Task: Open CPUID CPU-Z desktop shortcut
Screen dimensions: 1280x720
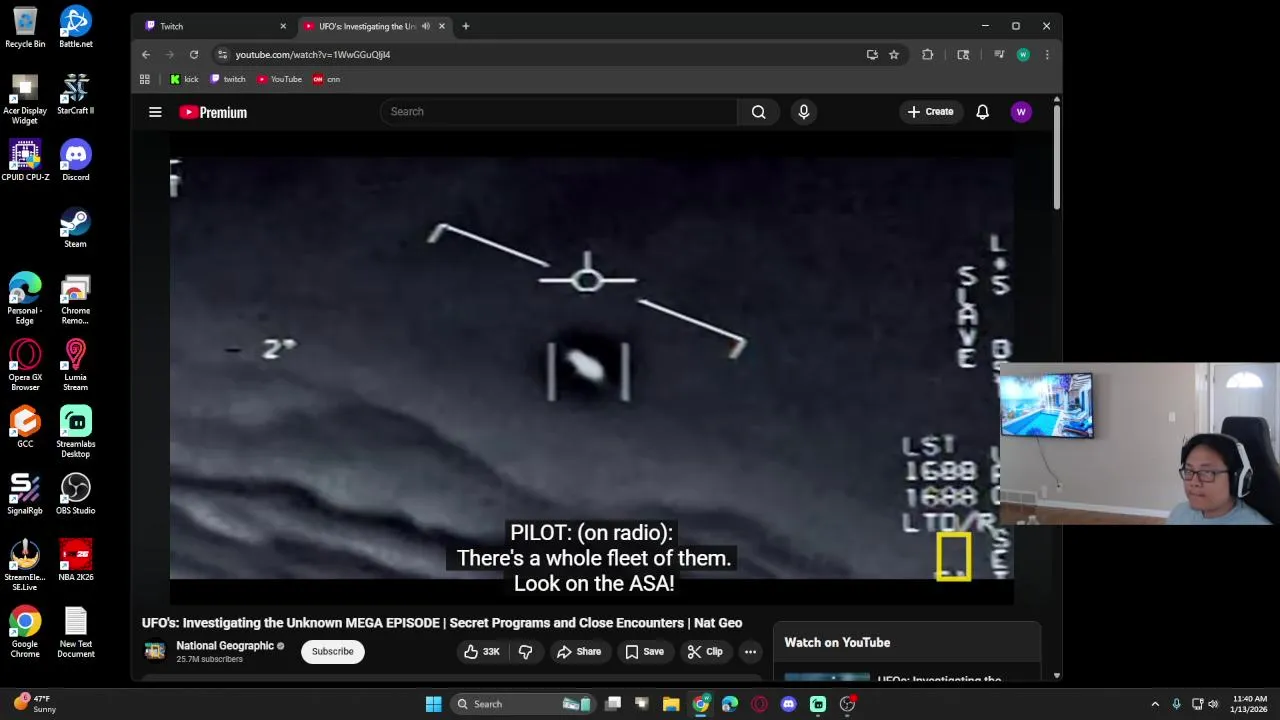Action: [x=25, y=160]
